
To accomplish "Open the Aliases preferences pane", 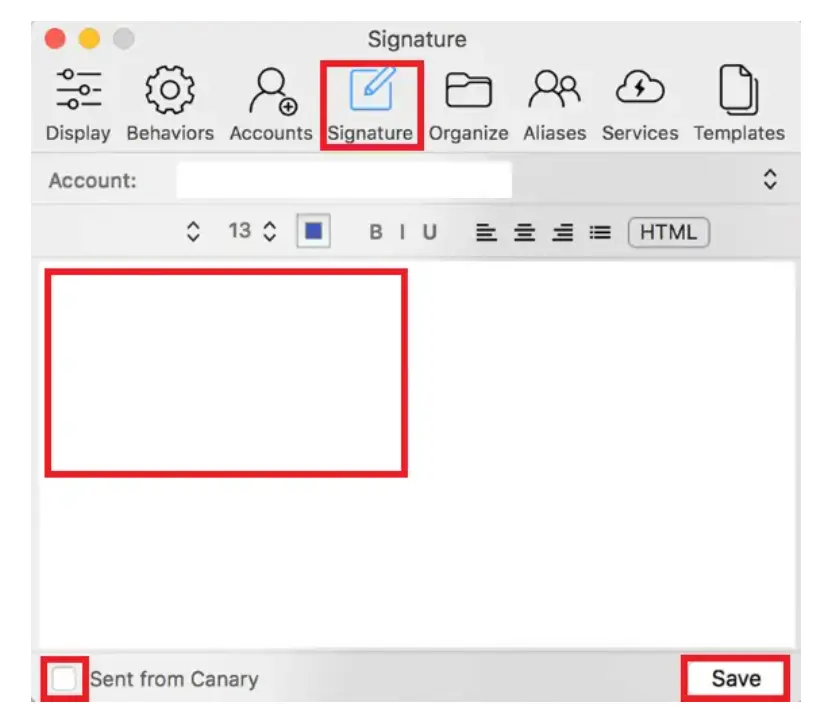I will (554, 105).
